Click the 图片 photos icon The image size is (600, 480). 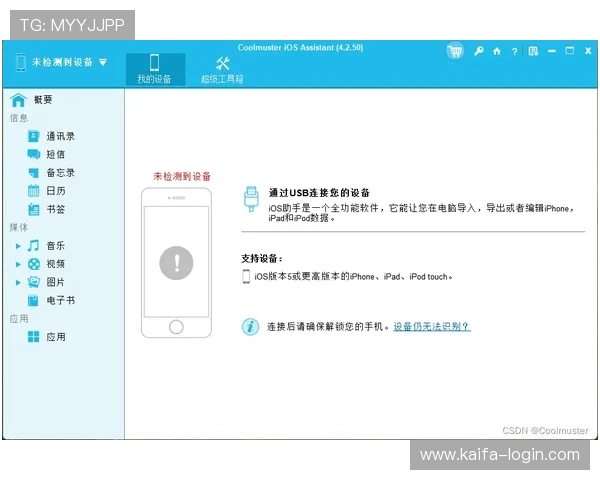coord(34,282)
